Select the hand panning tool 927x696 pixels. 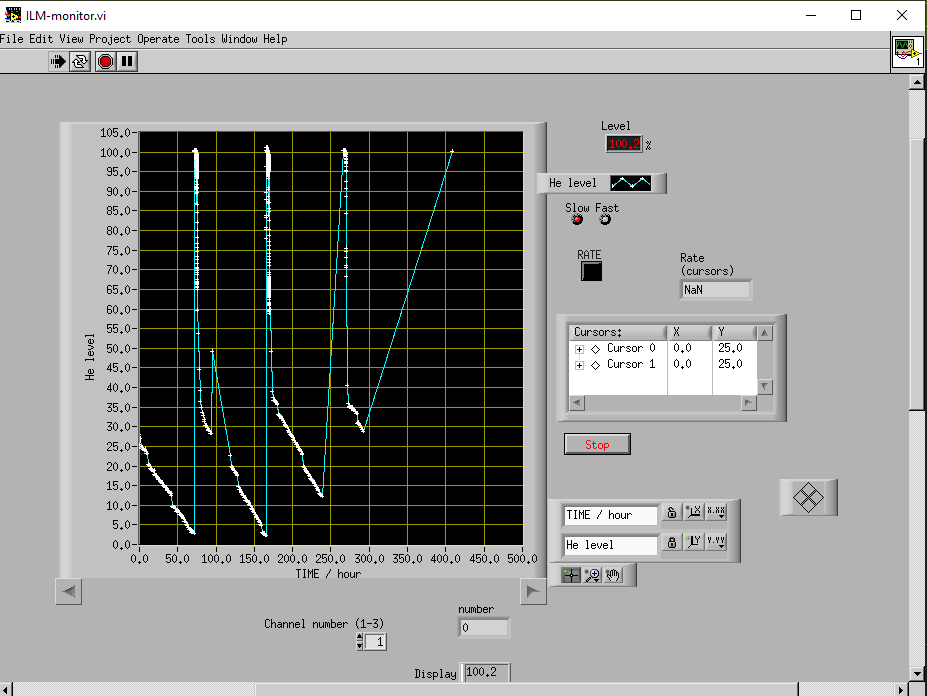614,575
